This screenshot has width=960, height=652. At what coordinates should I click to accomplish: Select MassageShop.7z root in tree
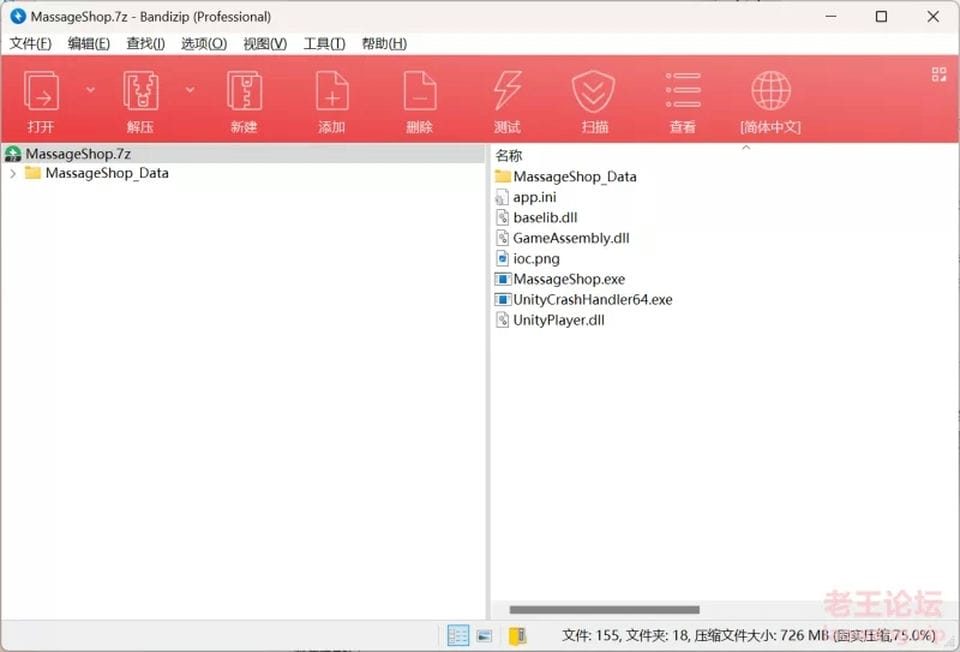(78, 154)
